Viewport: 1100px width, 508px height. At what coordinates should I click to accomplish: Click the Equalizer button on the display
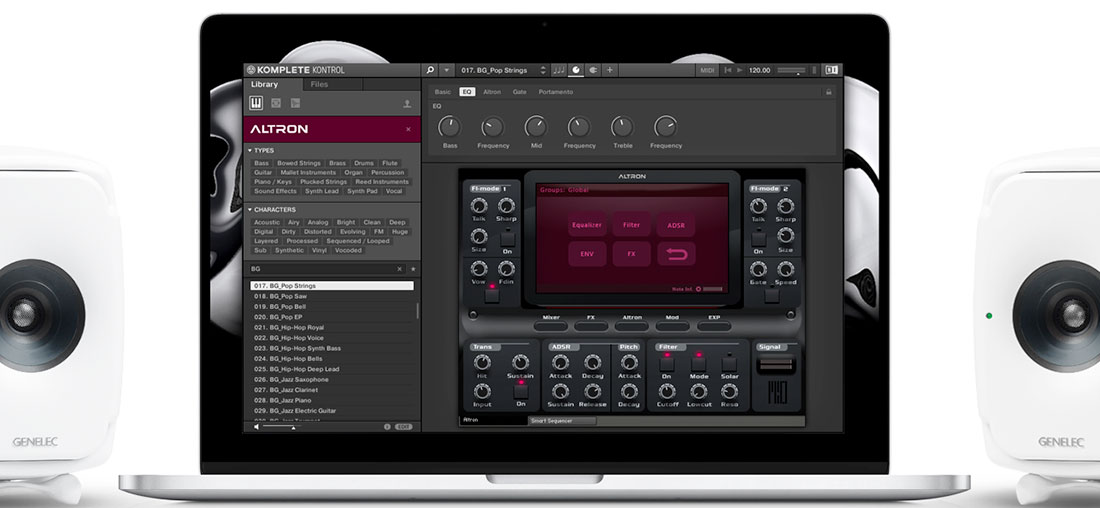tap(587, 225)
